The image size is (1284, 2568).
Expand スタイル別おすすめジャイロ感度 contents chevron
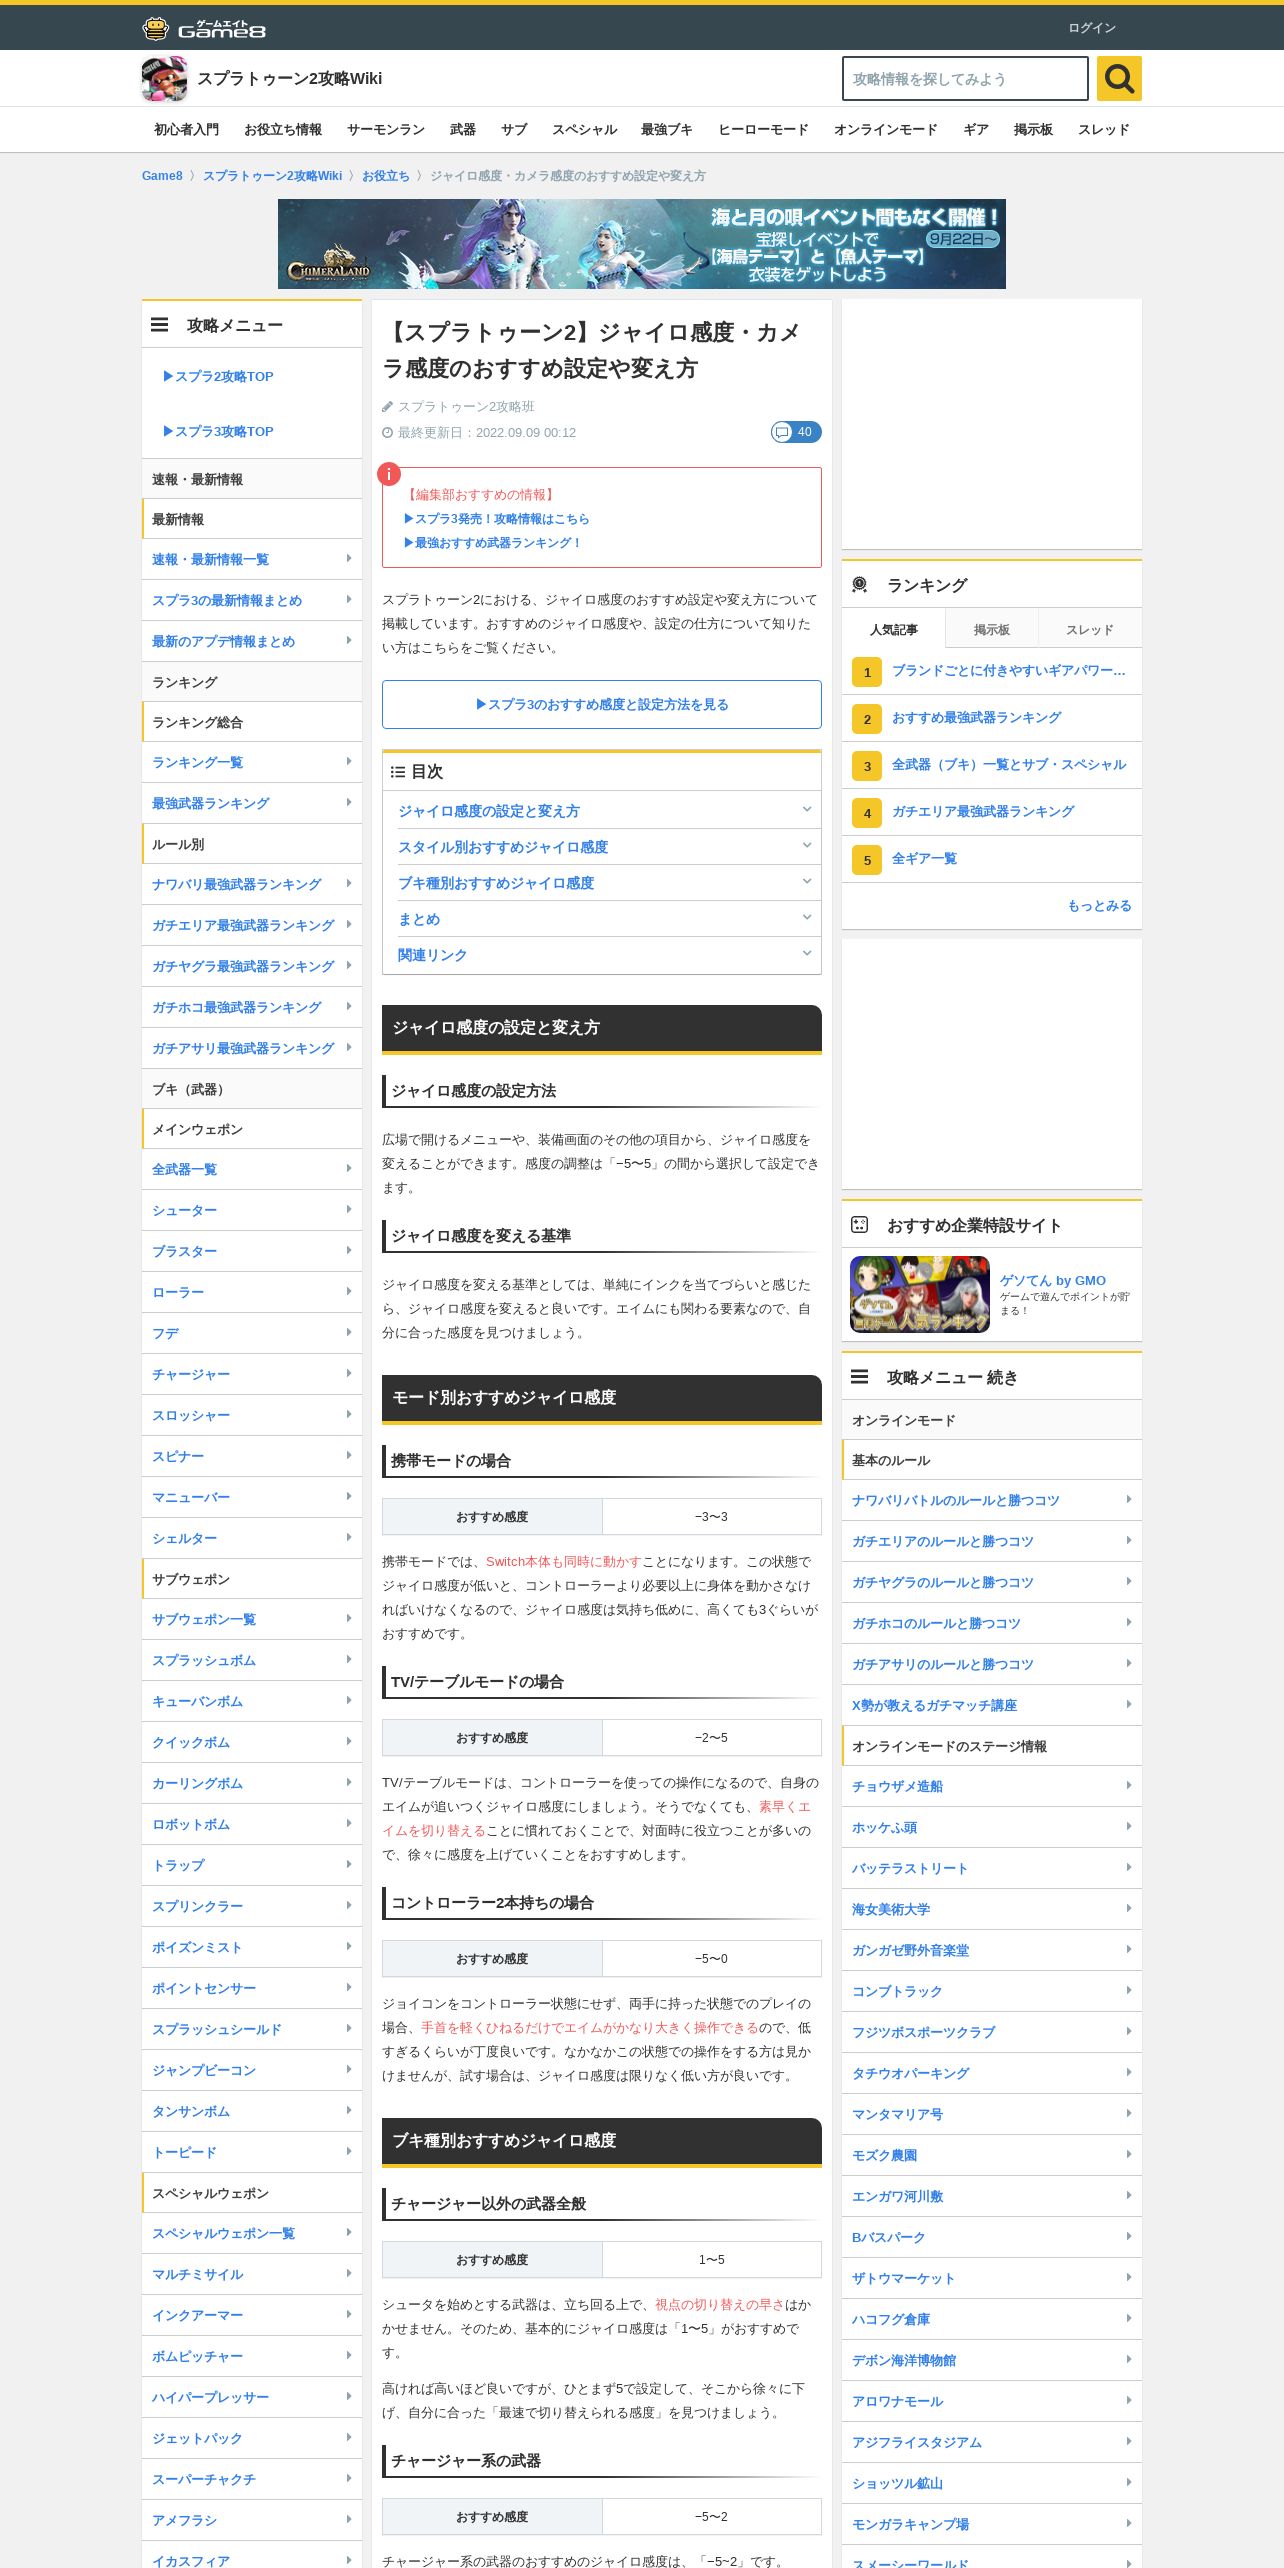point(806,846)
